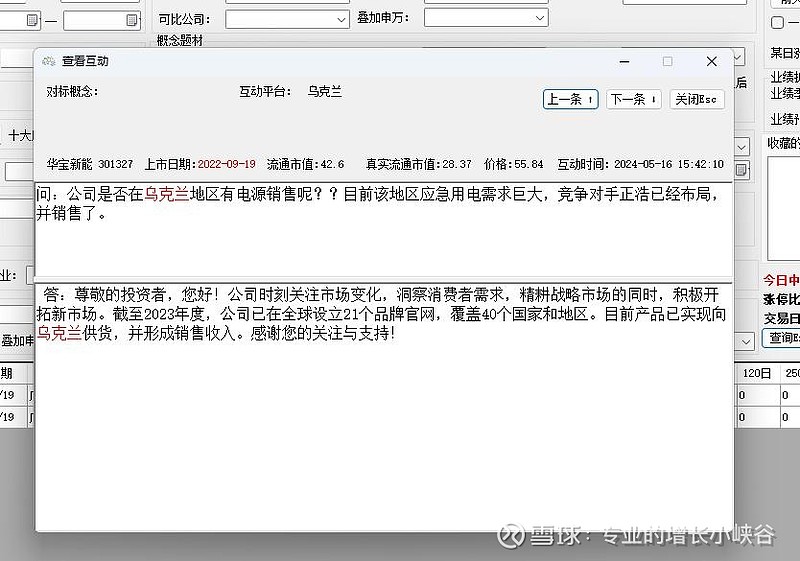Click the 互动平台 value 乌克兰

tap(324, 92)
